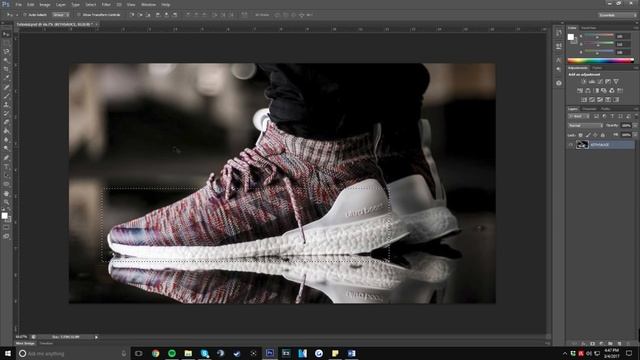
Task: Select the Shape tool
Action: [x=6, y=184]
